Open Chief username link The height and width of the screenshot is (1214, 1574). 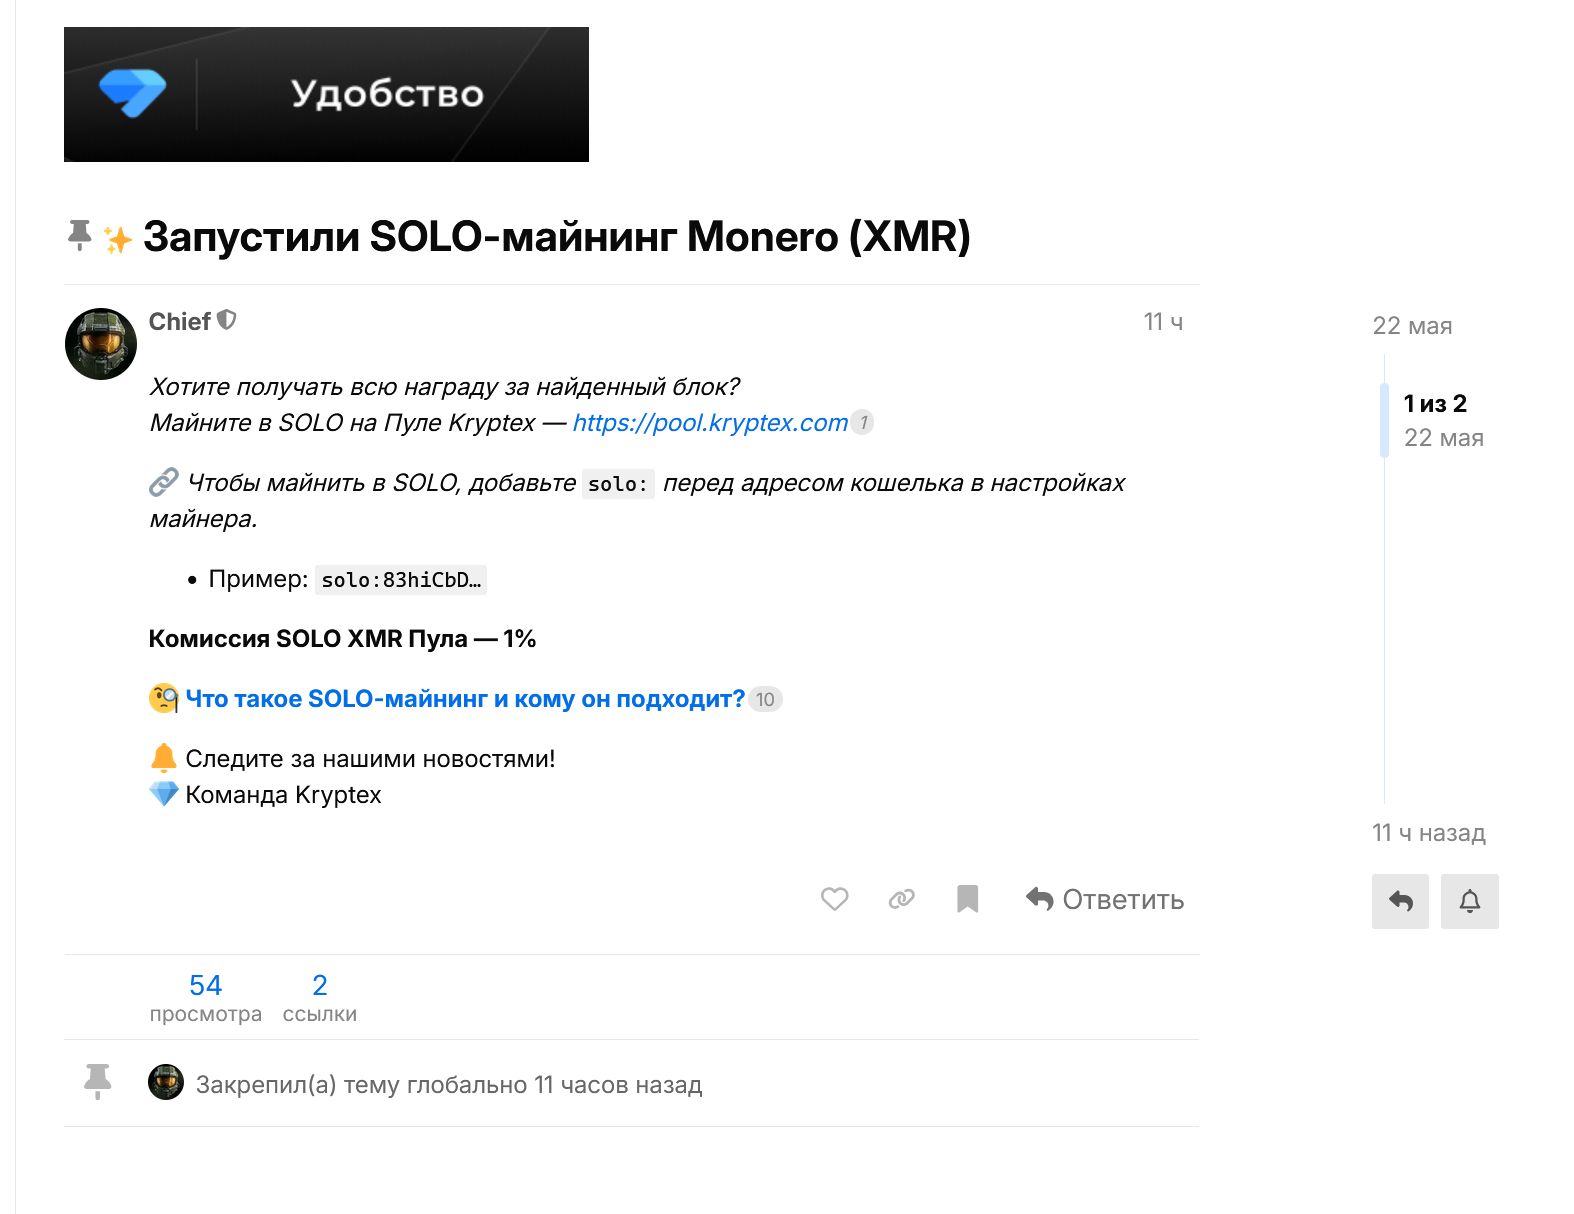[x=179, y=321]
